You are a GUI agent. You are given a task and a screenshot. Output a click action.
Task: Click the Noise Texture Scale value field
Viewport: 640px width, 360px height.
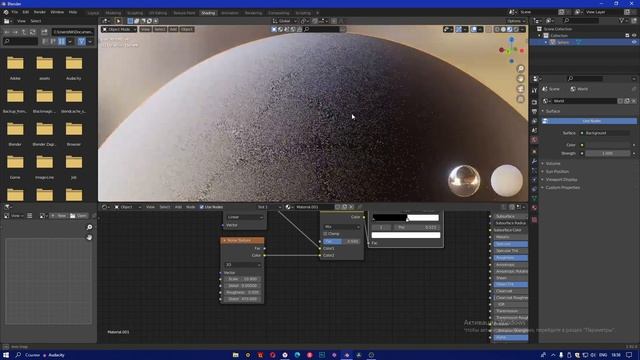242,279
